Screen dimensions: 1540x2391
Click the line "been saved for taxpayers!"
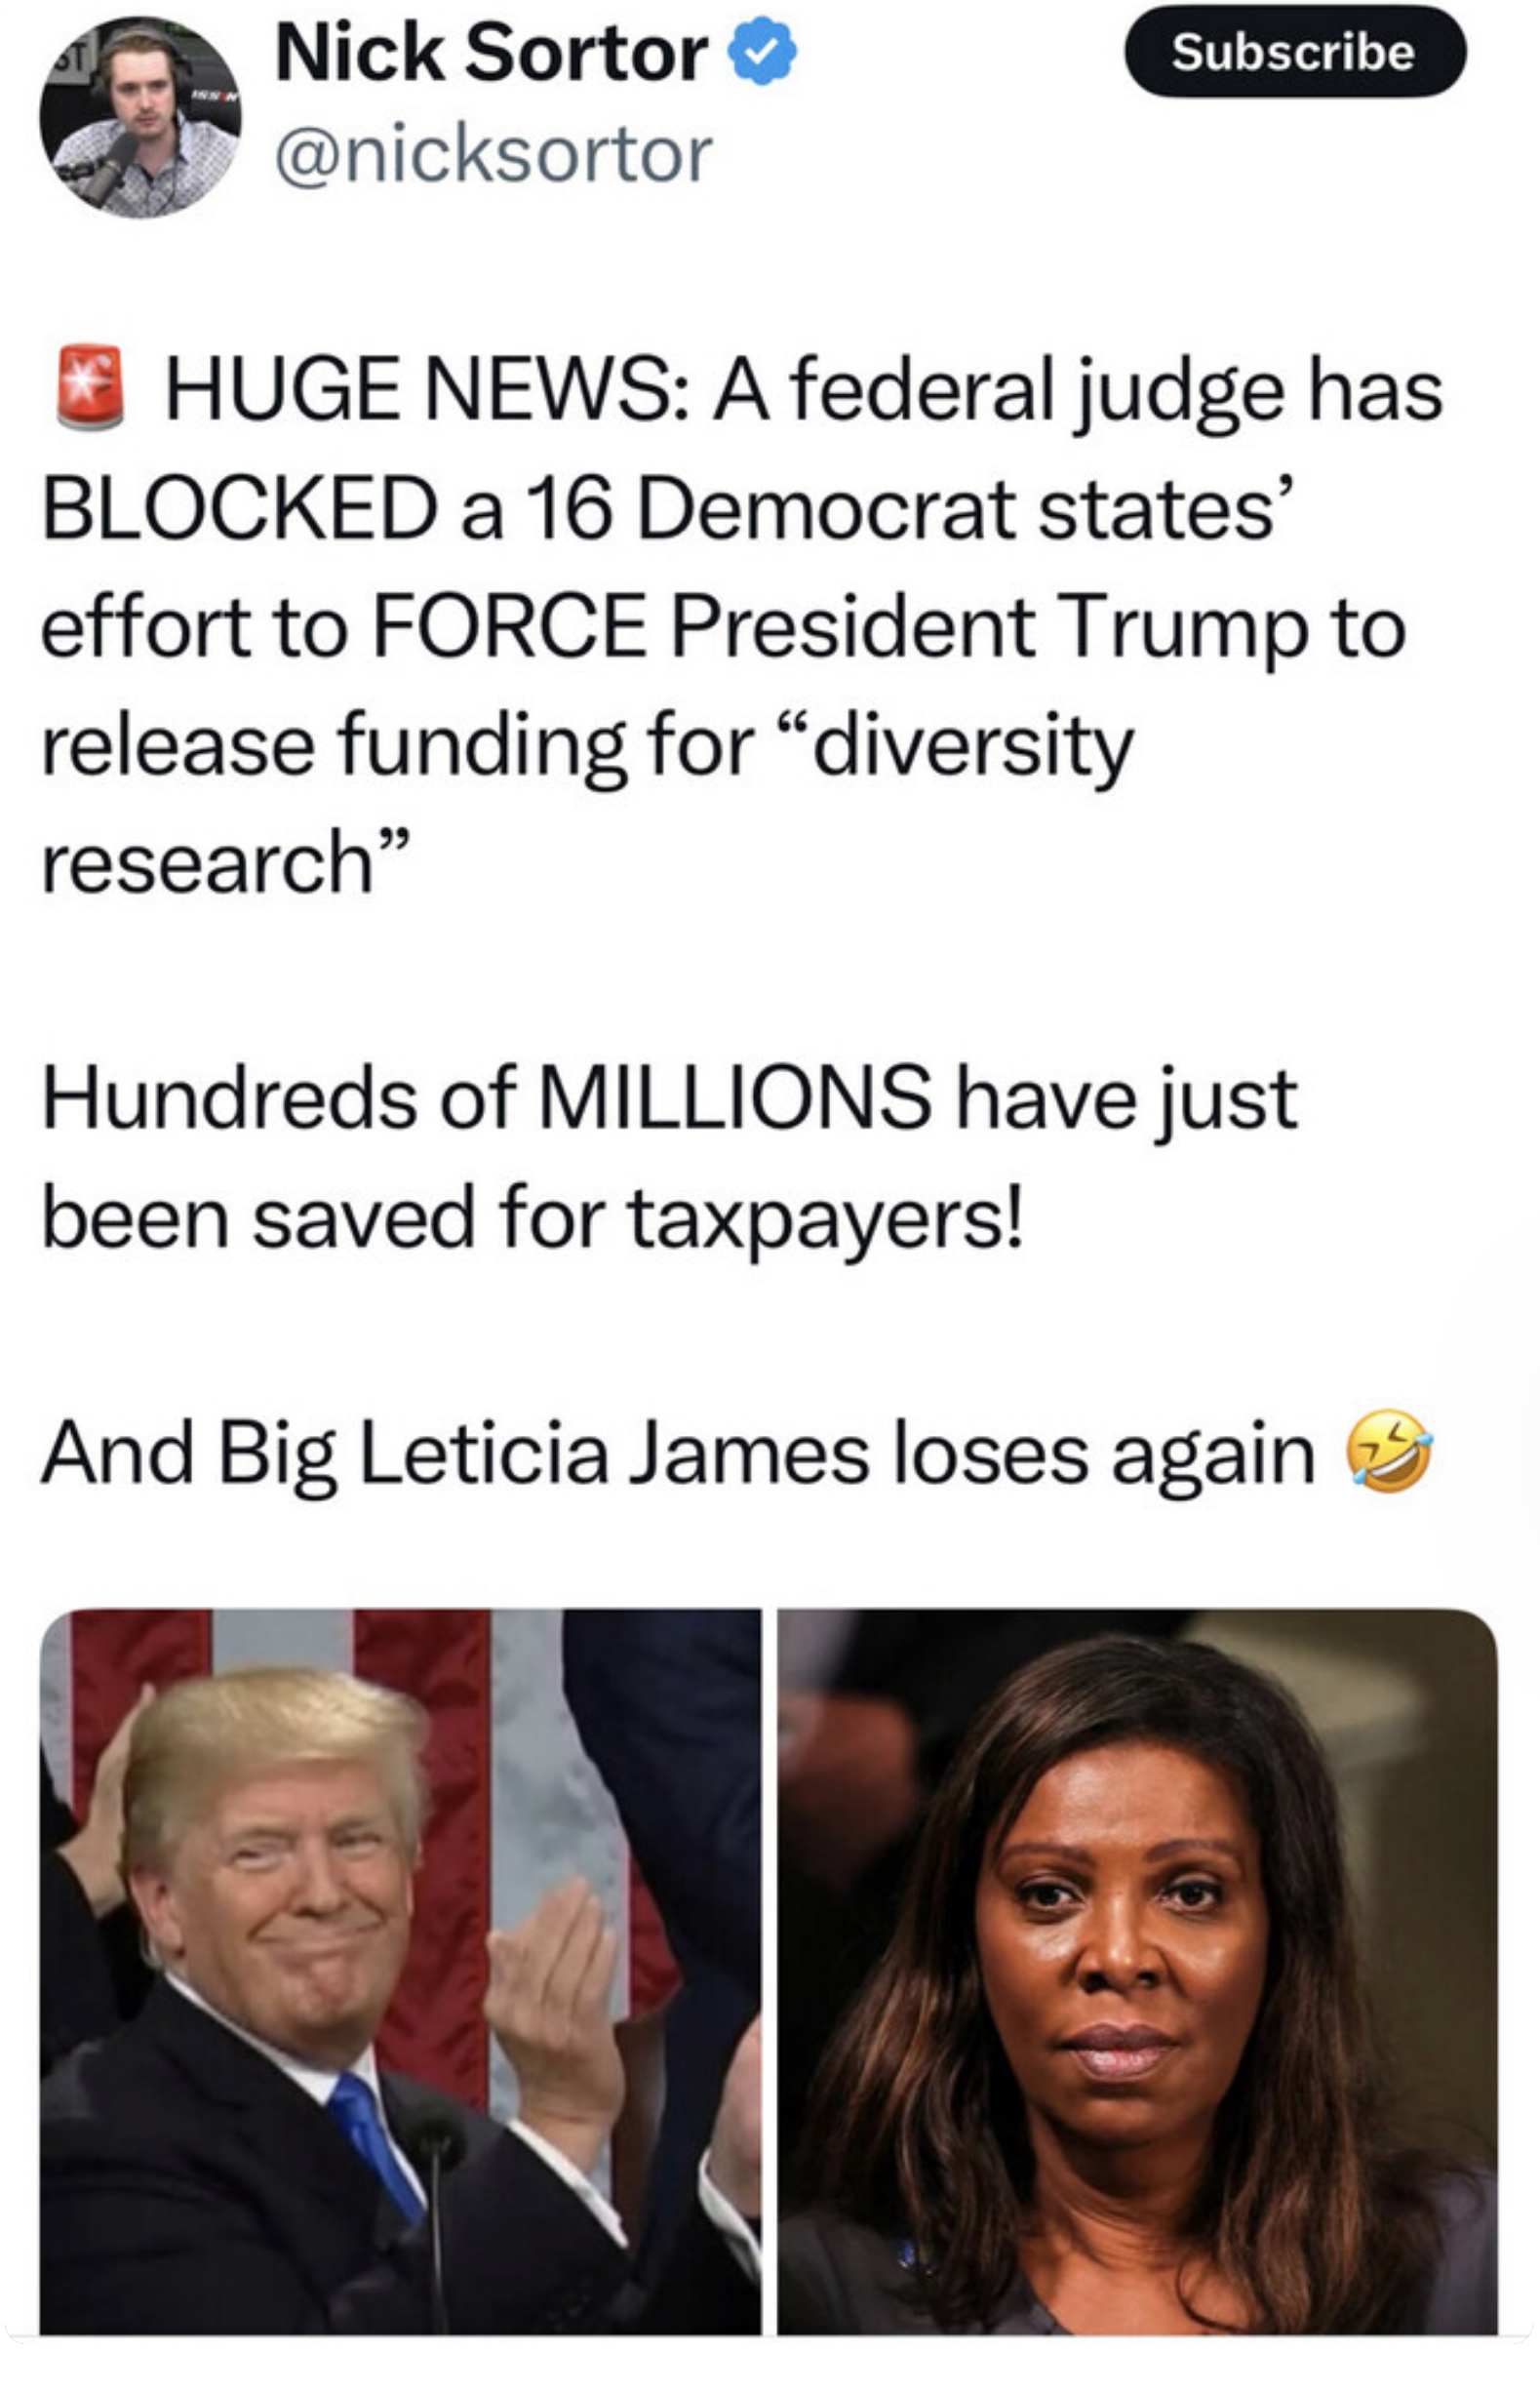coord(532,1218)
